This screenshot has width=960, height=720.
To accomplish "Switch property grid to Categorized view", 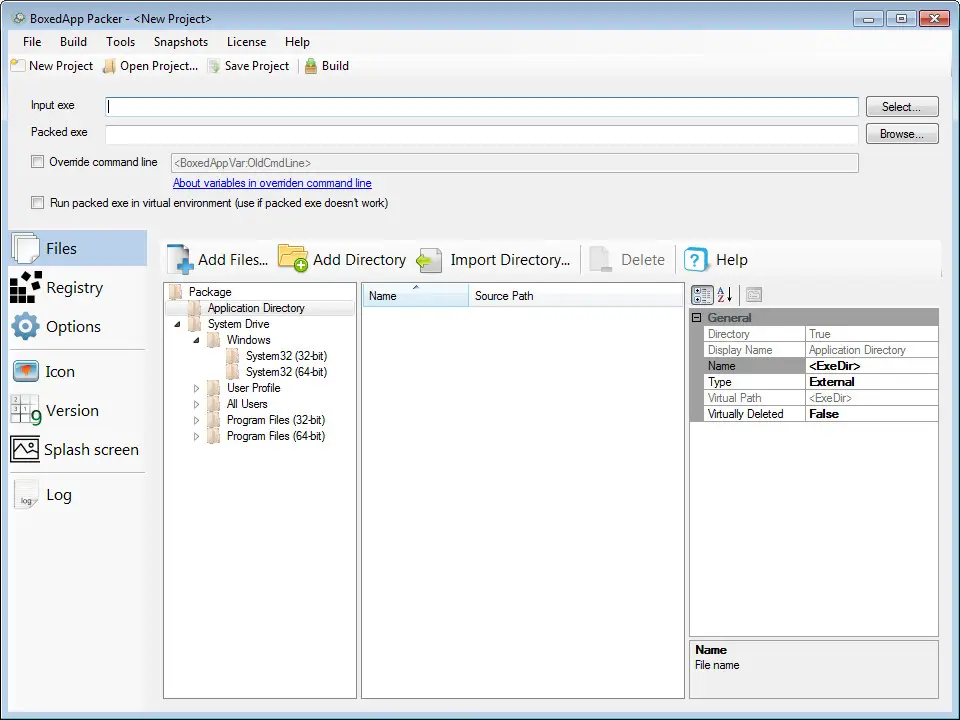I will click(x=702, y=295).
